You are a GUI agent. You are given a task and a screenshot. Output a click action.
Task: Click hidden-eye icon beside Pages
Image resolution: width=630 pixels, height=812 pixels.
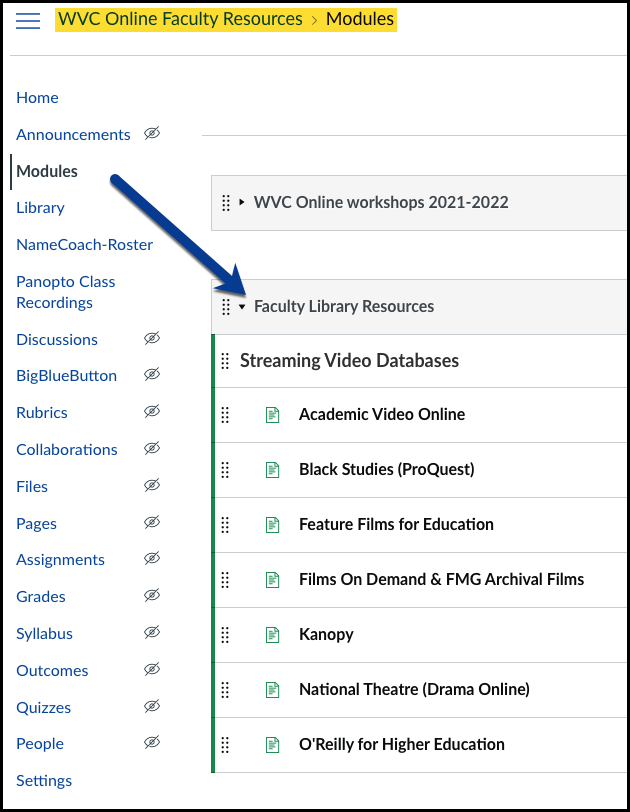point(152,522)
